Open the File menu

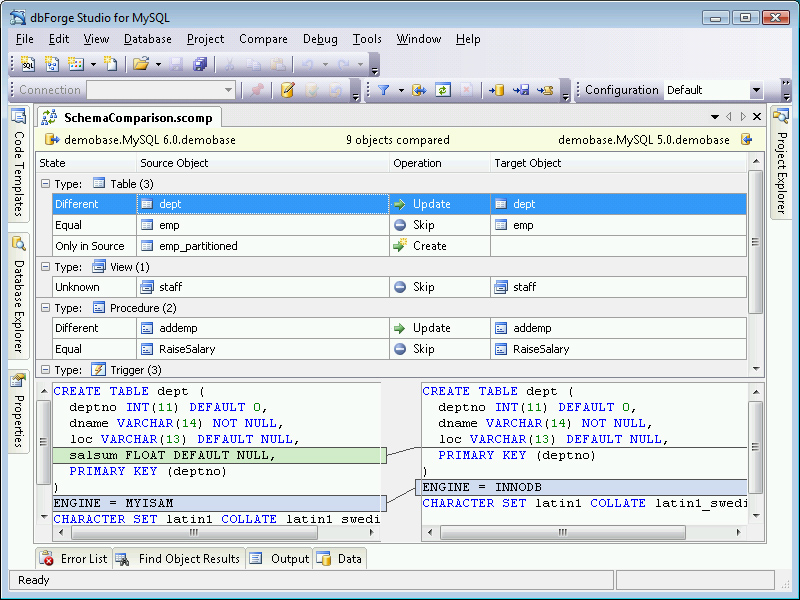(24, 39)
